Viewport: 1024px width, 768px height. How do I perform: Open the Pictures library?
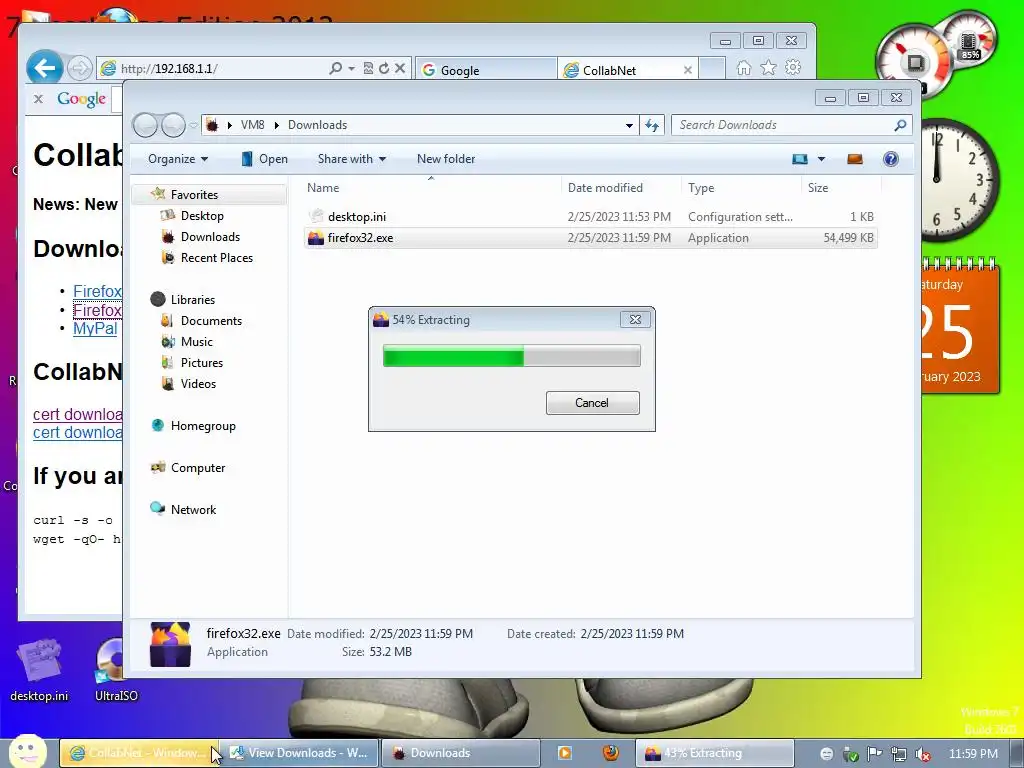pyautogui.click(x=202, y=362)
